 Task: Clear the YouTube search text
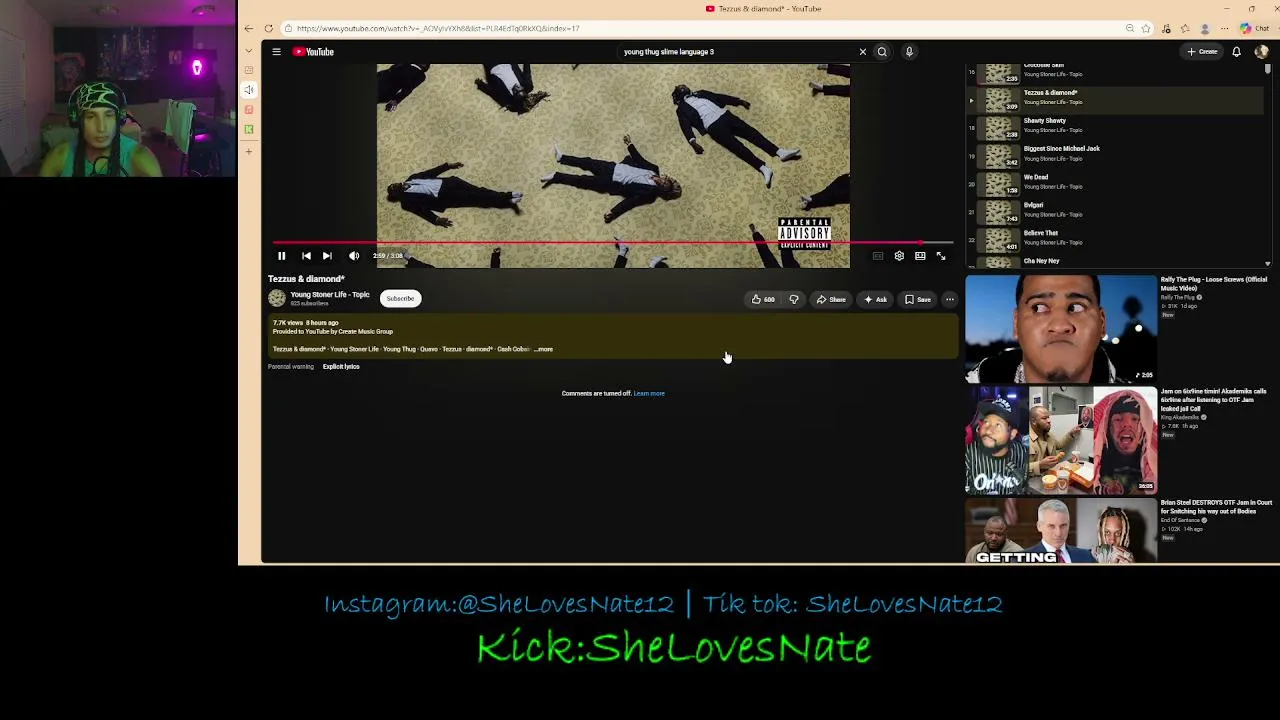point(863,52)
